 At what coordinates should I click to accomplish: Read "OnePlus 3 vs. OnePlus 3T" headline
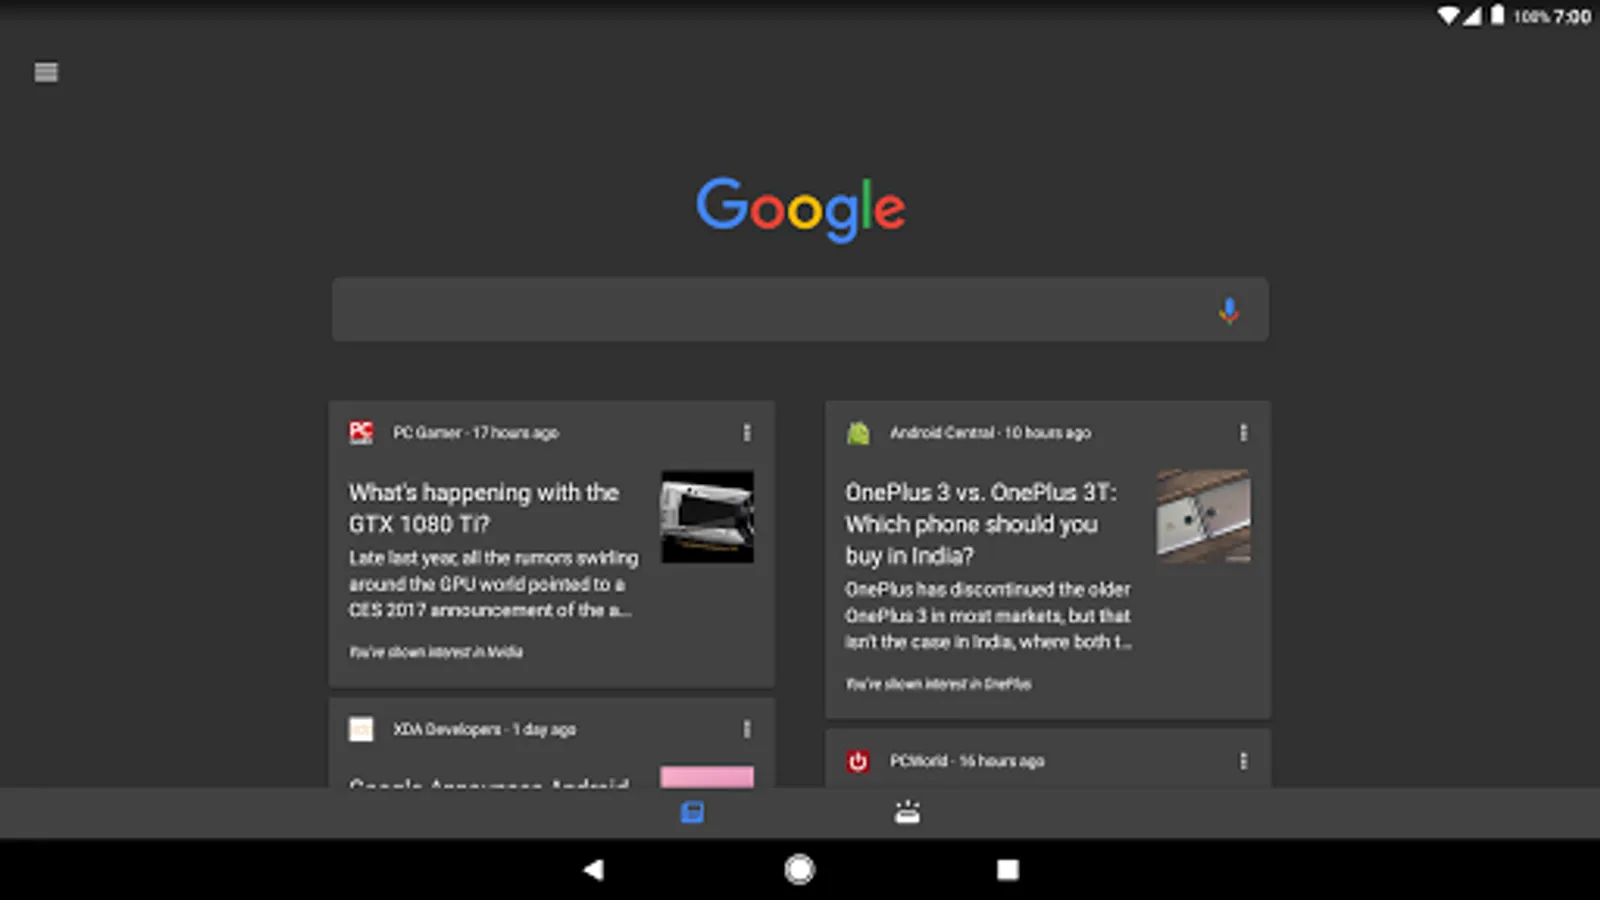tap(981, 524)
